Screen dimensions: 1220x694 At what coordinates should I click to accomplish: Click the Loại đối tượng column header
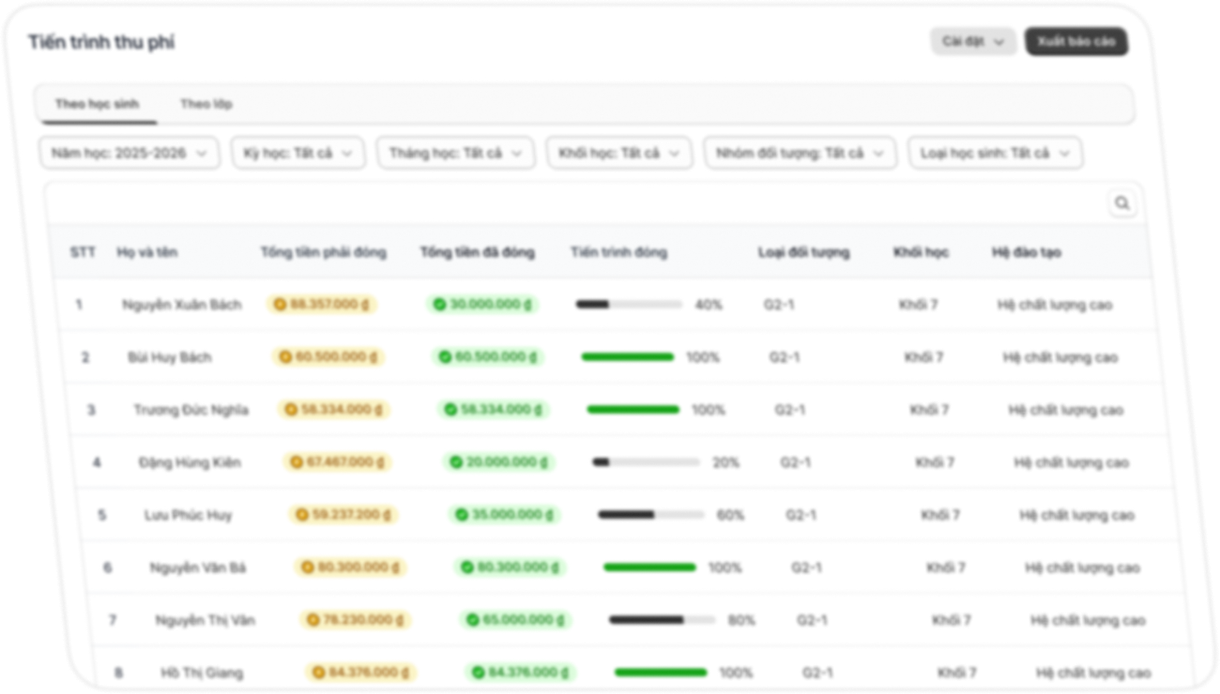click(804, 252)
